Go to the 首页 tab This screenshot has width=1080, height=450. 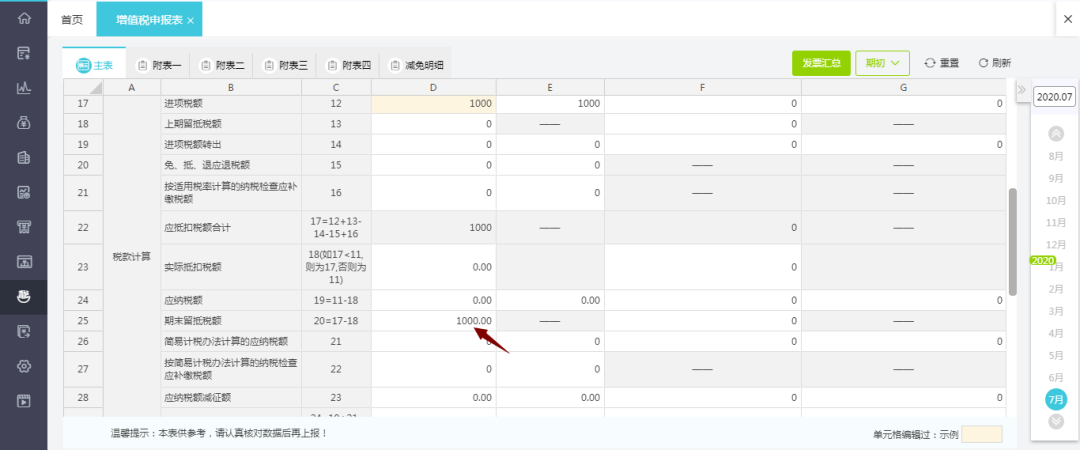point(72,20)
